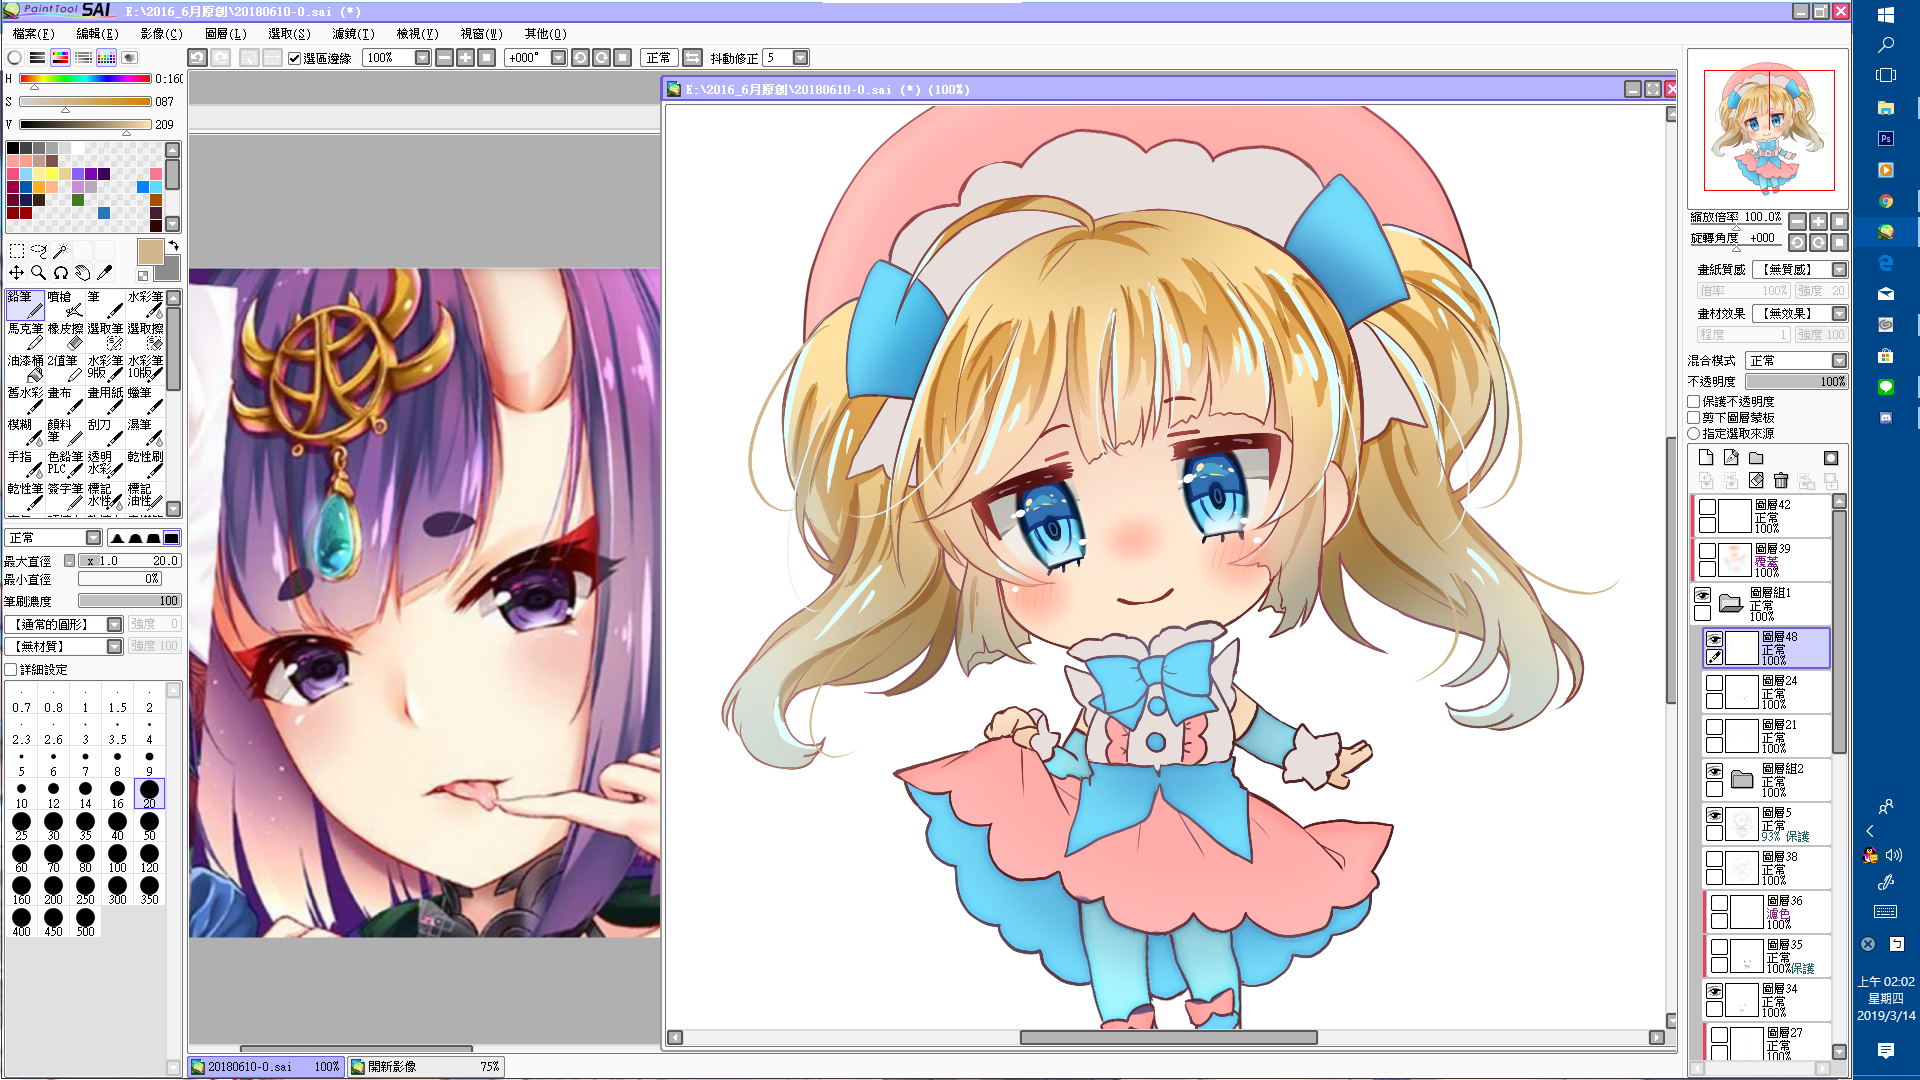Open the zoom 100% dropdown in toolbar

click(422, 58)
